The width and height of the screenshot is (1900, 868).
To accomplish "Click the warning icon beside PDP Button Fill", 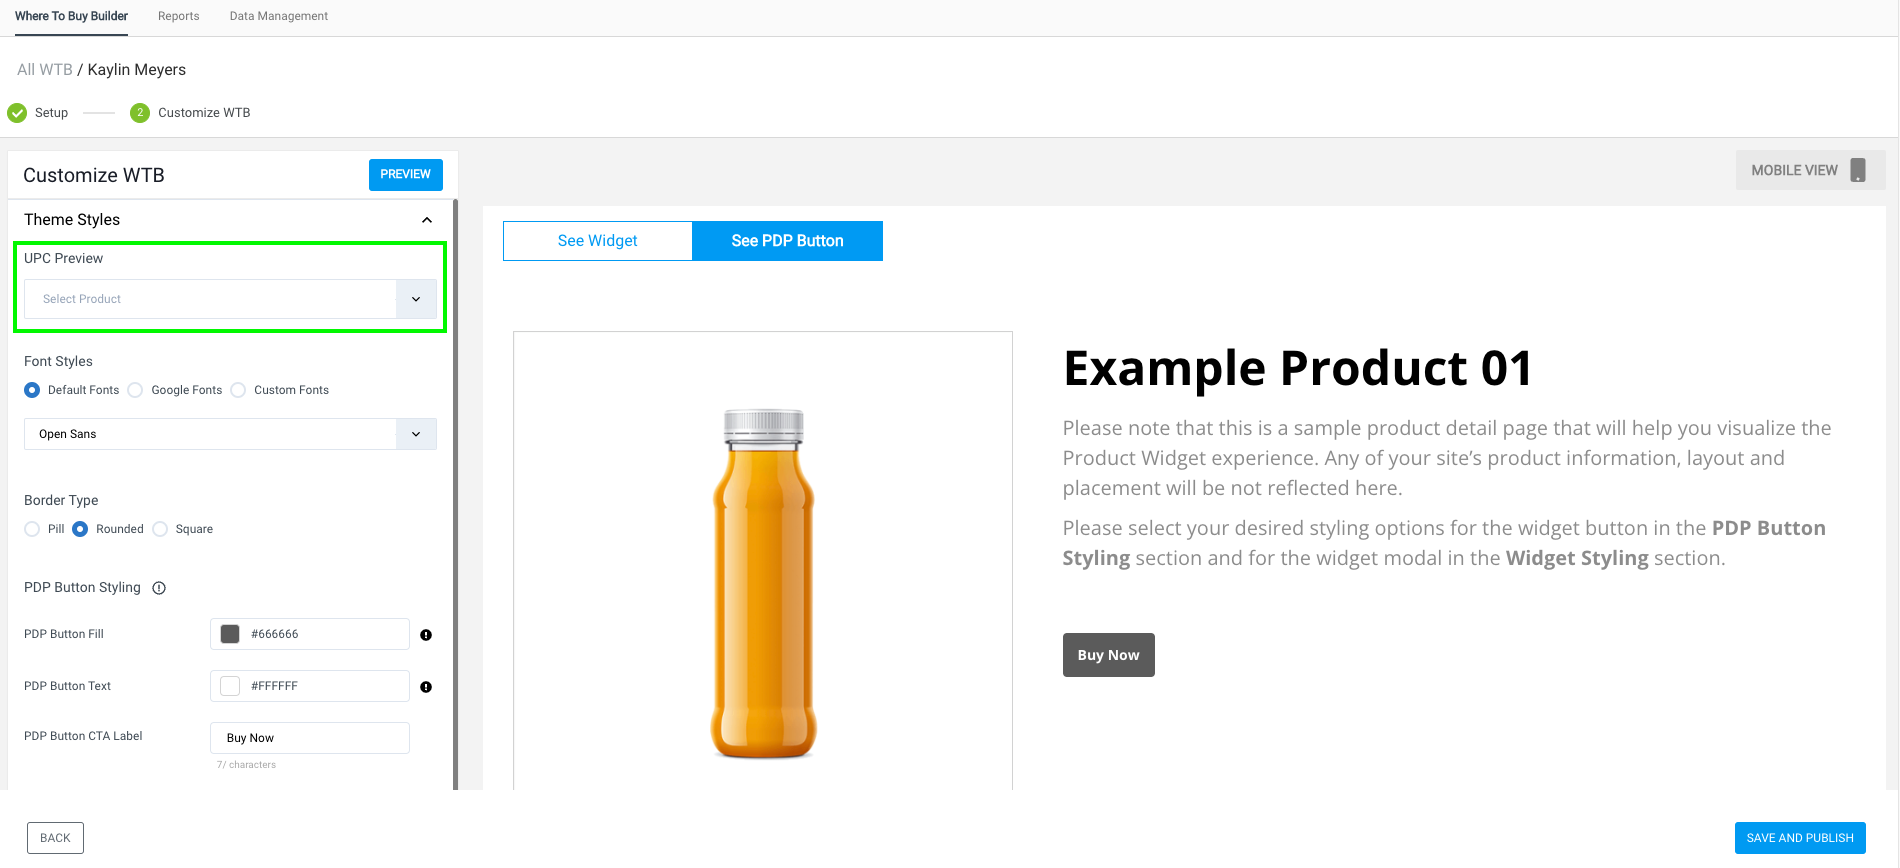I will pyautogui.click(x=426, y=635).
